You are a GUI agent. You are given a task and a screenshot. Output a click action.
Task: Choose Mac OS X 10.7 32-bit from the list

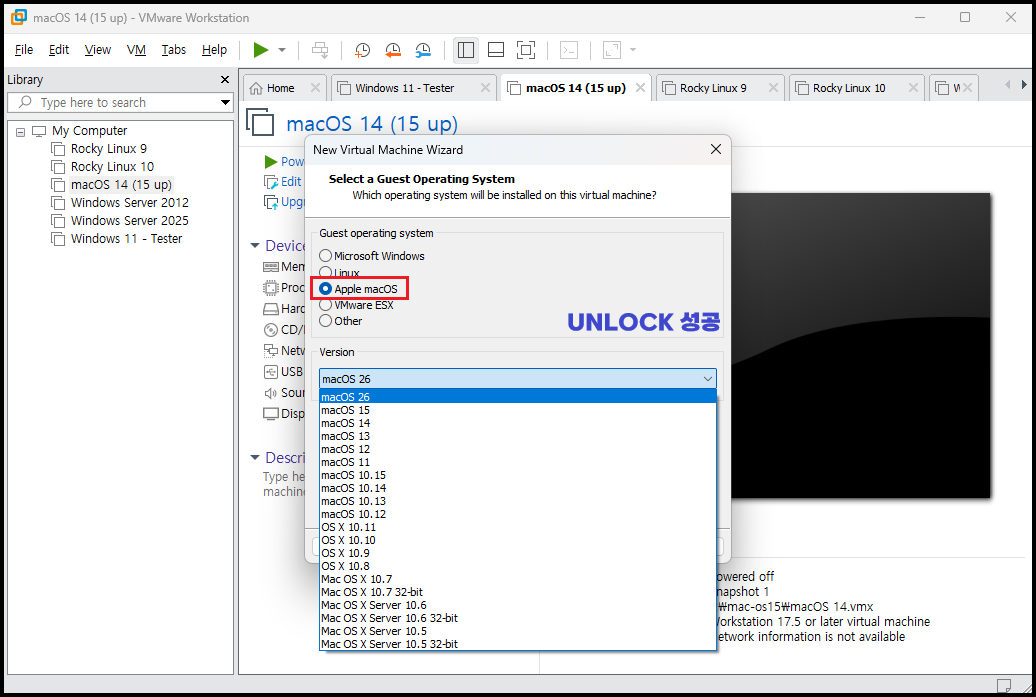tap(517, 592)
